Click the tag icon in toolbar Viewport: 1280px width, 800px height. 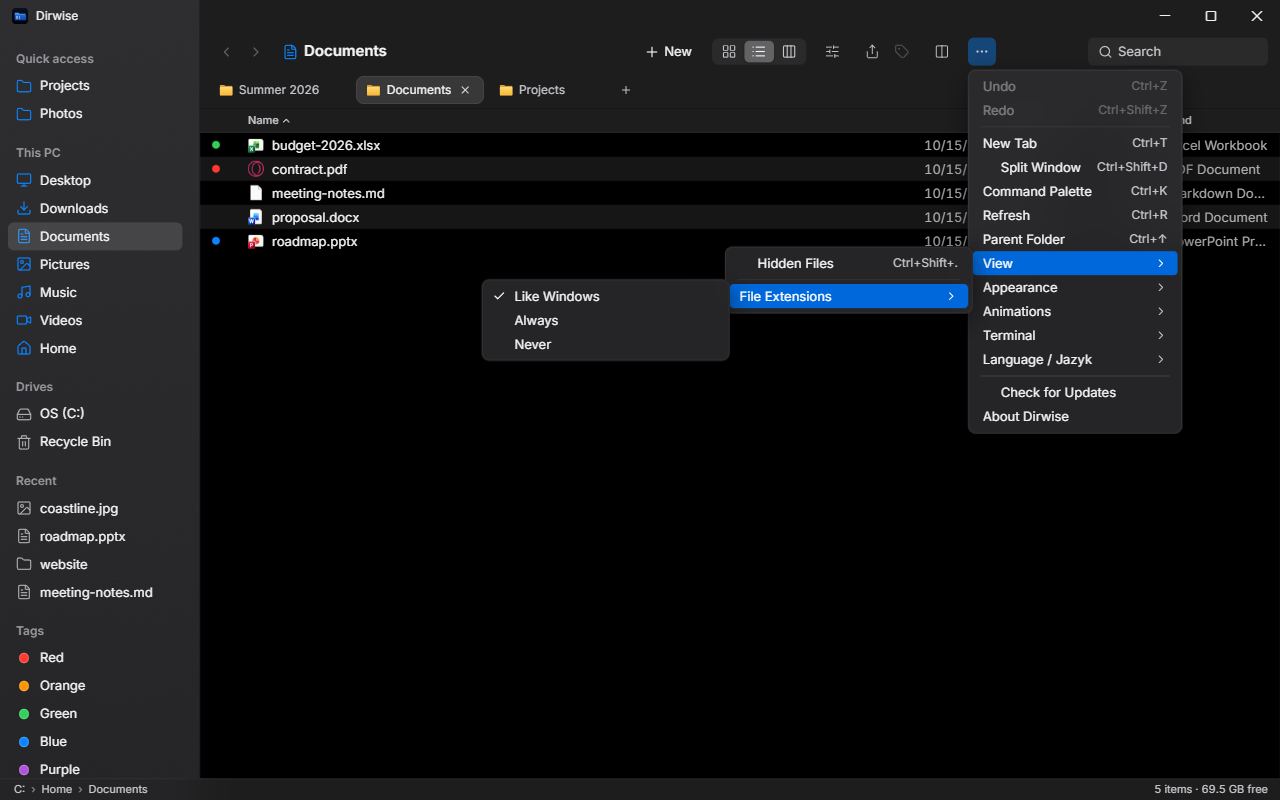click(x=902, y=52)
